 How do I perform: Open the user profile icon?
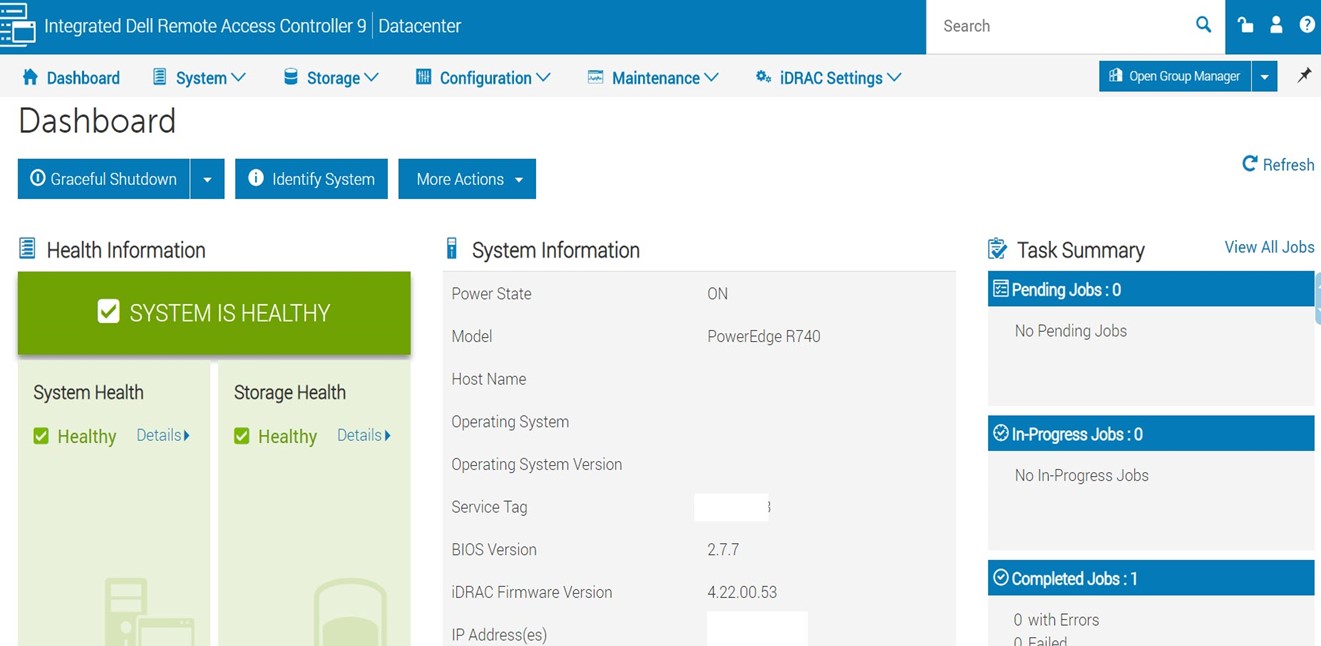(x=1276, y=25)
